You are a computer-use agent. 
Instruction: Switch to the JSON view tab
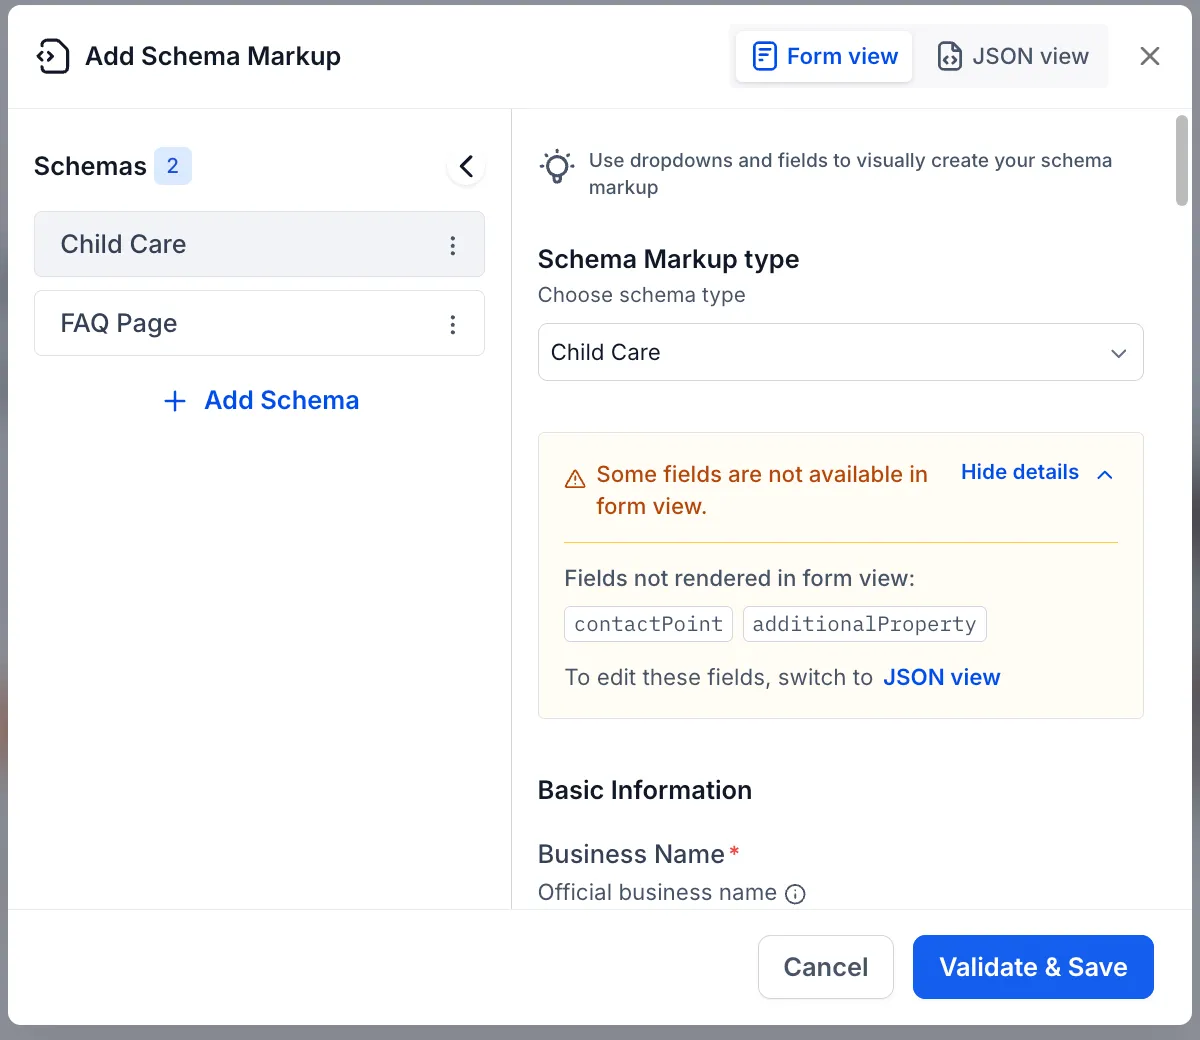[x=1012, y=57]
